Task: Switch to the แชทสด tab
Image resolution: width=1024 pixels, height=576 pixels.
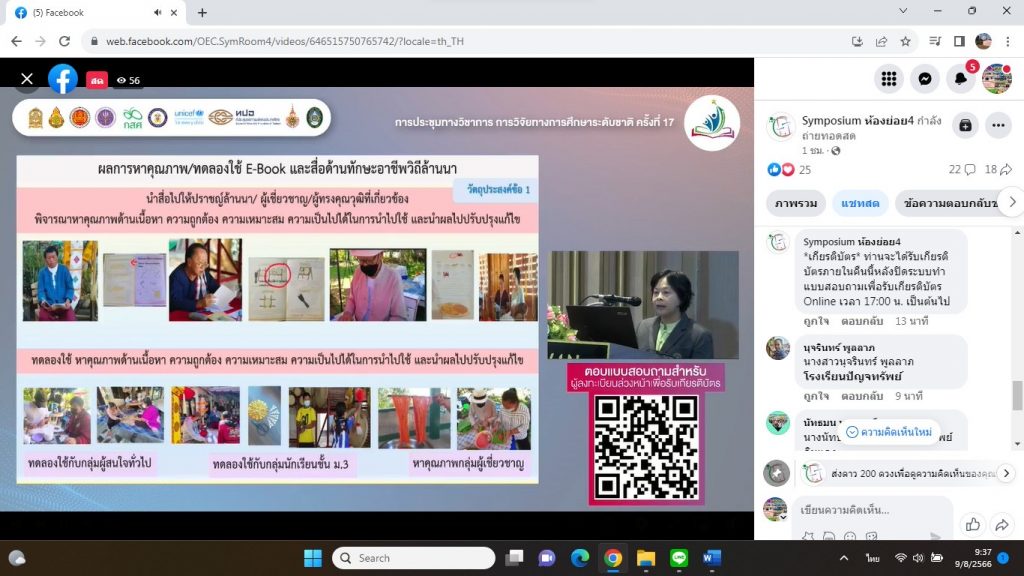Action: pos(860,203)
